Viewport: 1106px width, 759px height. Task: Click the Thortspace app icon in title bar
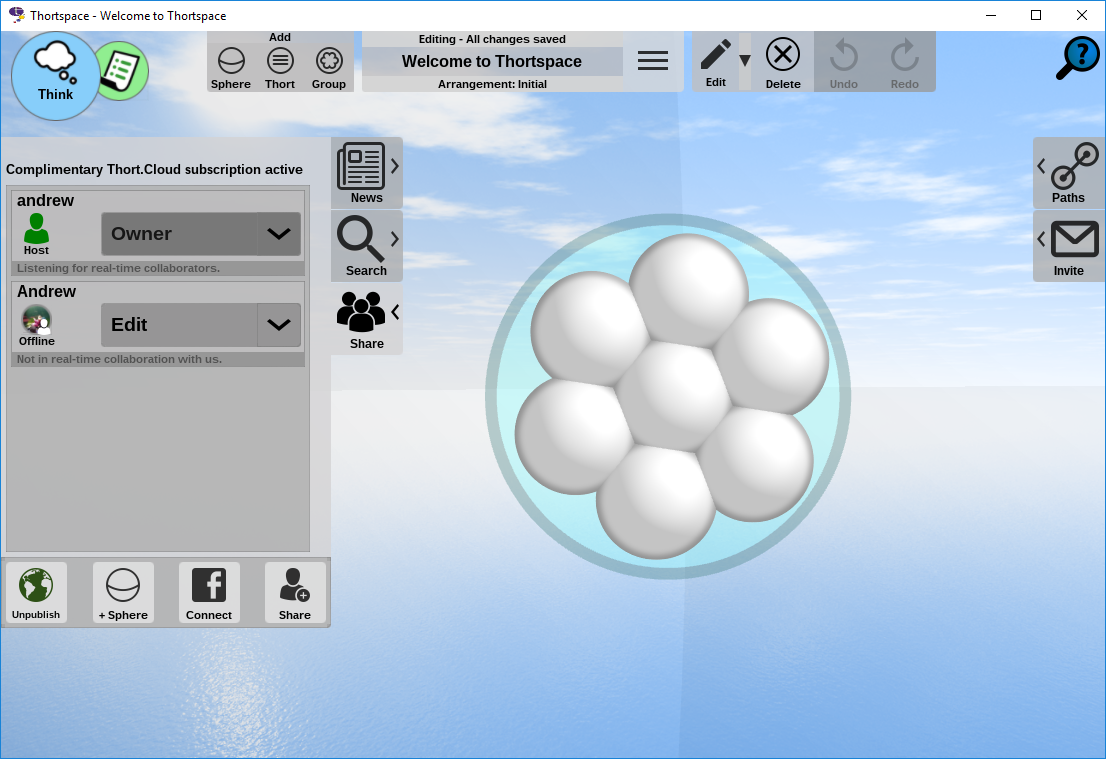16,15
